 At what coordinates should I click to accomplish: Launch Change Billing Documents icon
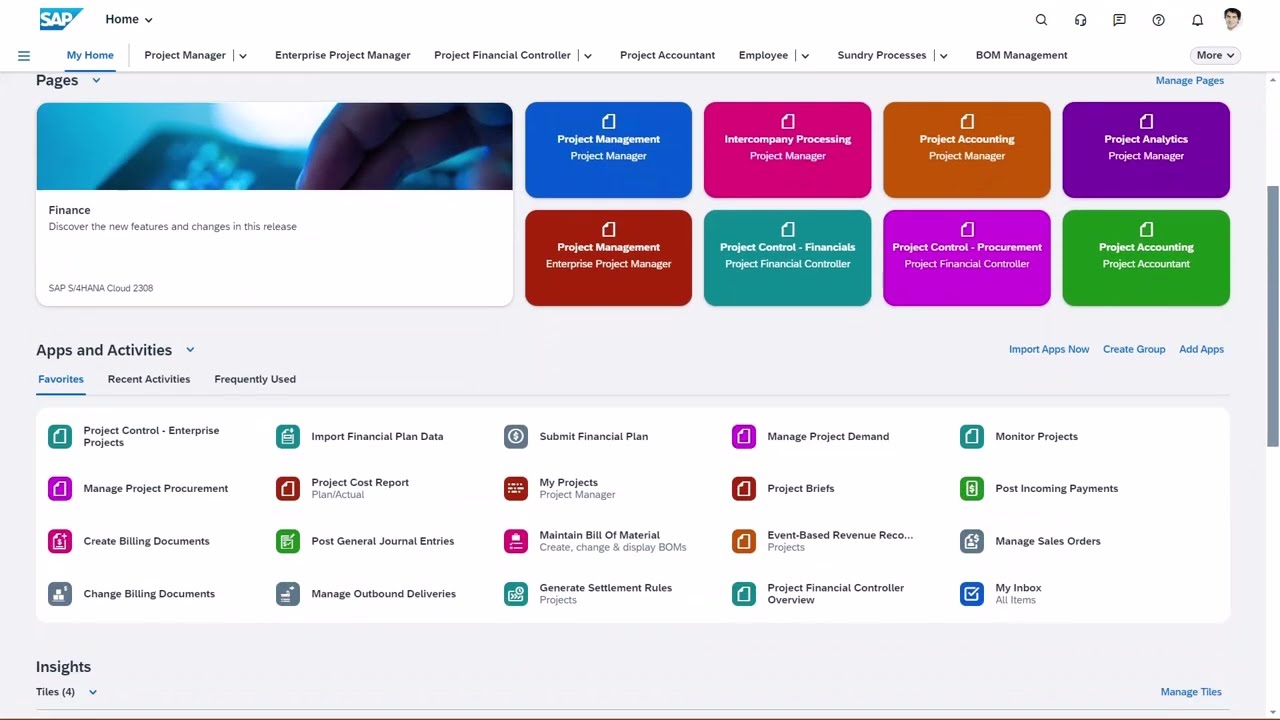(x=60, y=594)
